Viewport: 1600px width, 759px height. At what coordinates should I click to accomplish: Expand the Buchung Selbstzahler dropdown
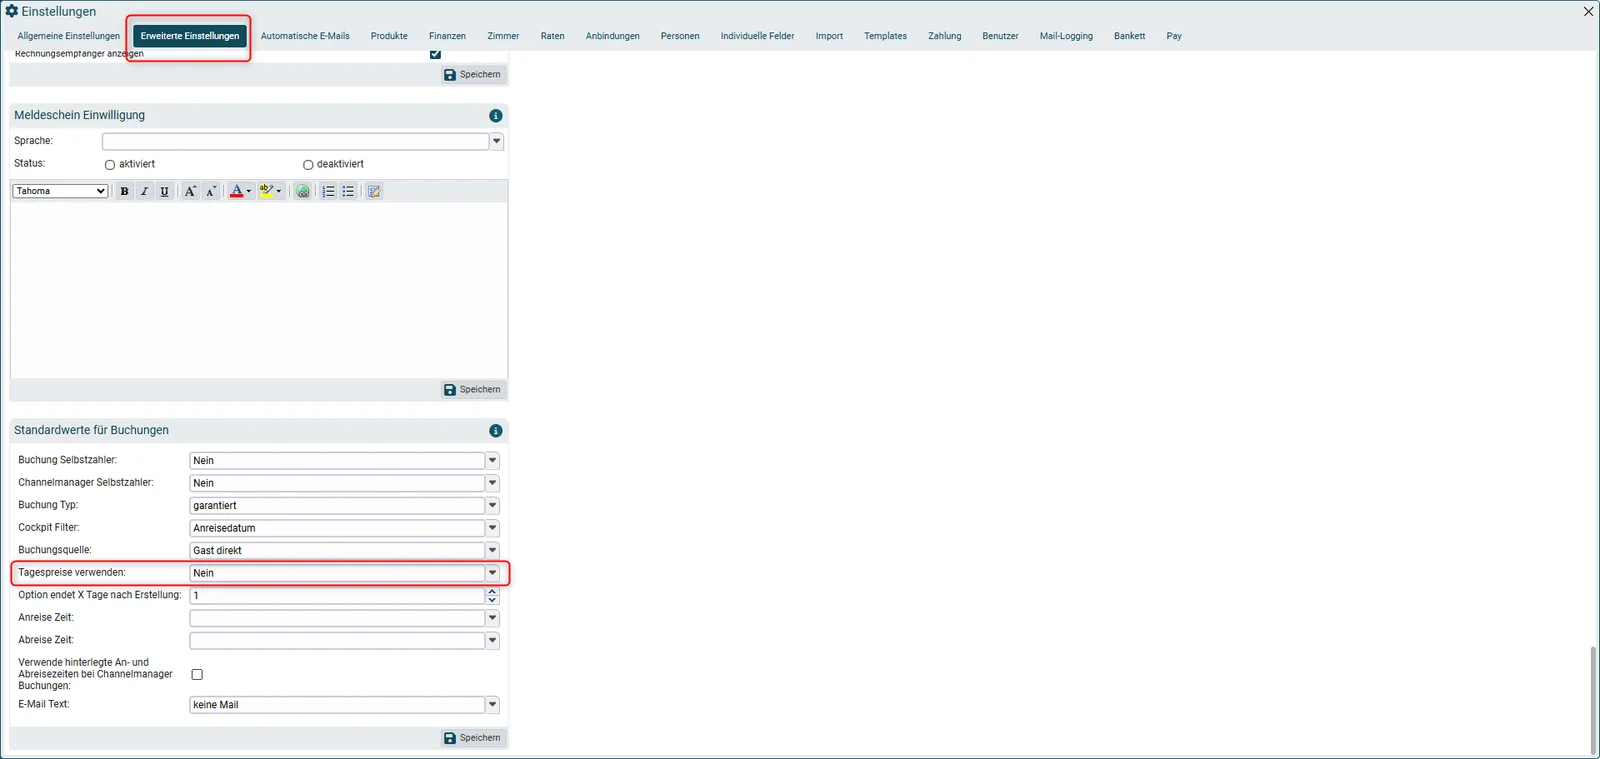click(x=492, y=461)
